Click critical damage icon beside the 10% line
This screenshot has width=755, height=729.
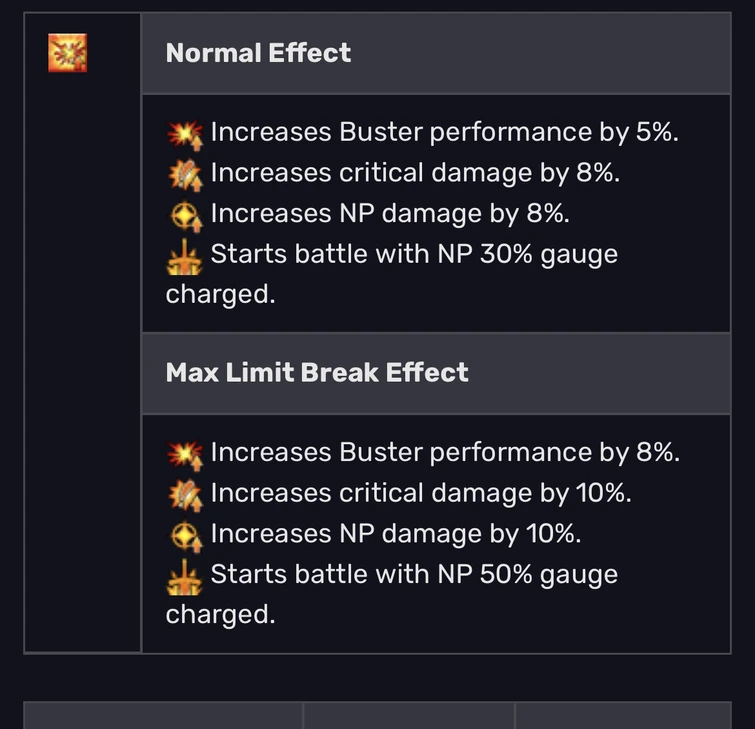tap(185, 494)
